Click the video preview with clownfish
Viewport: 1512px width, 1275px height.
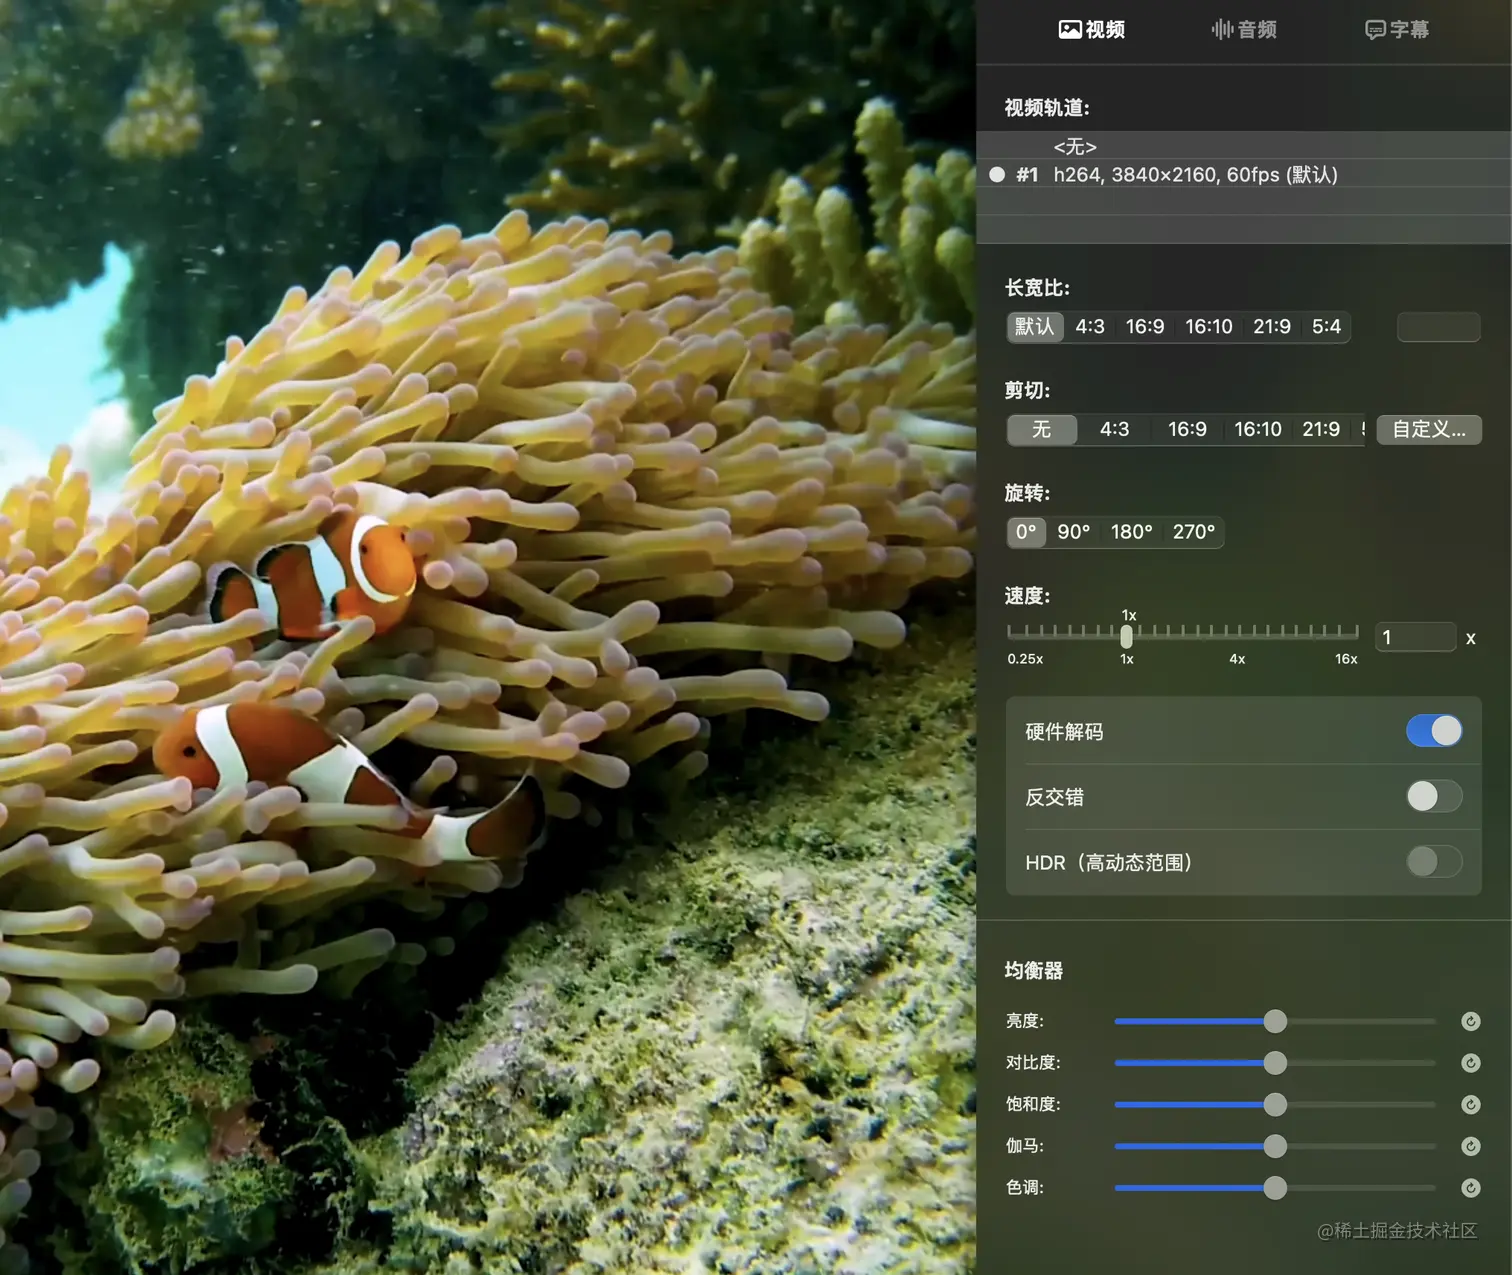click(x=488, y=637)
